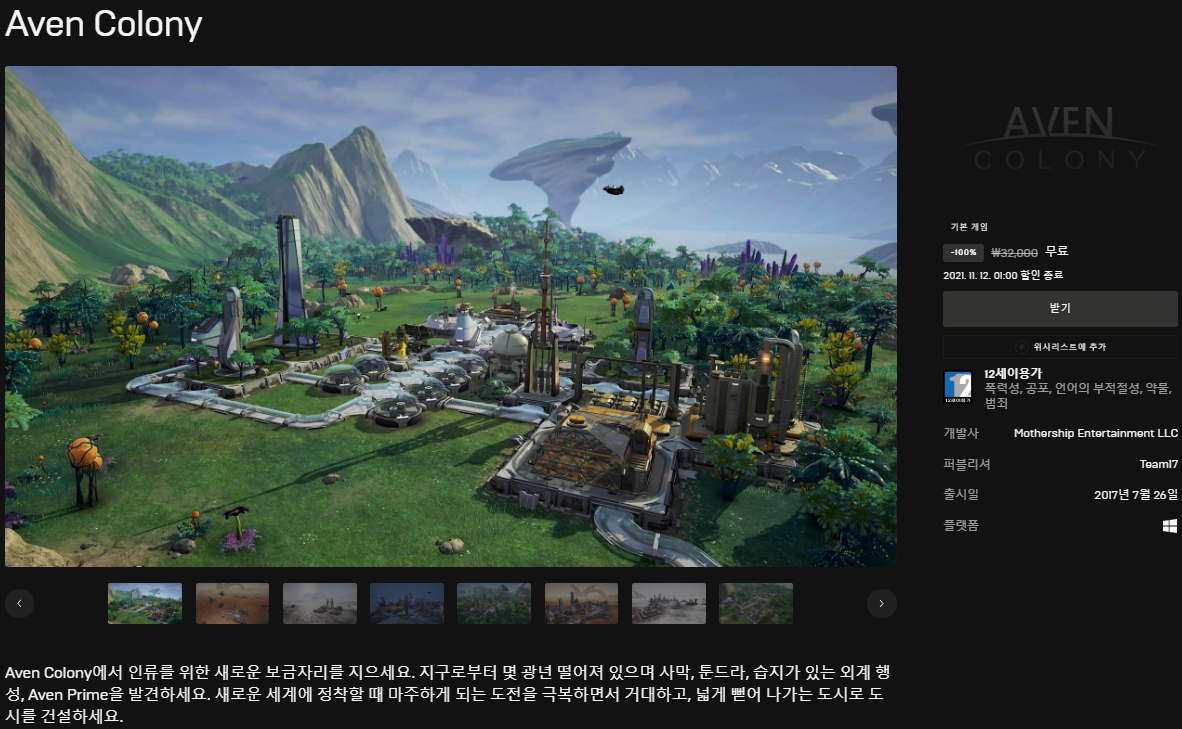Screen dimensions: 1182x729
Task: Click the Aven Colony page title
Action: [104, 24]
